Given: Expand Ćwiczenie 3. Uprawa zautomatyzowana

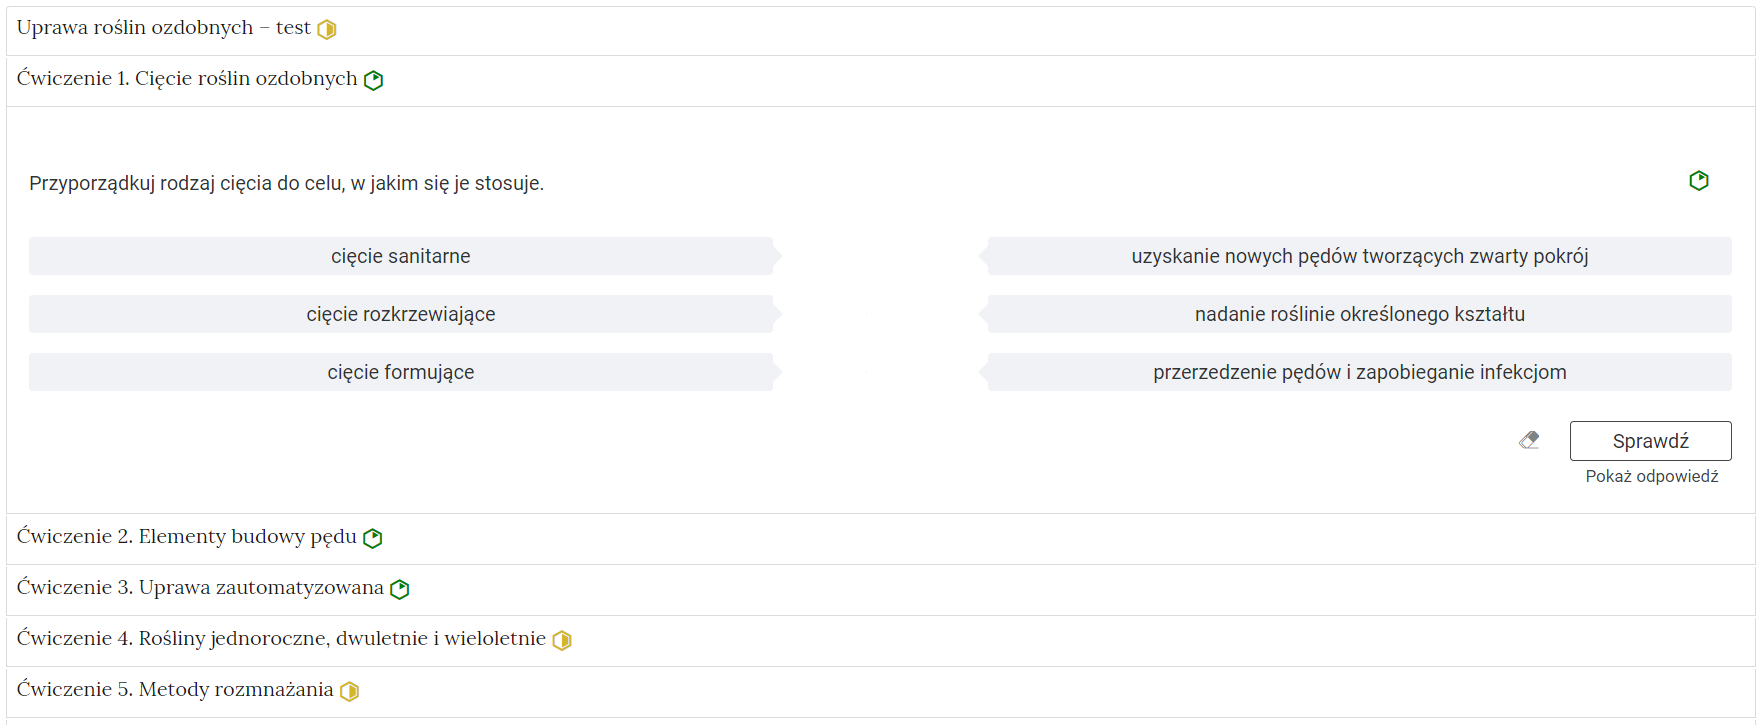Looking at the screenshot, I should tap(200, 588).
